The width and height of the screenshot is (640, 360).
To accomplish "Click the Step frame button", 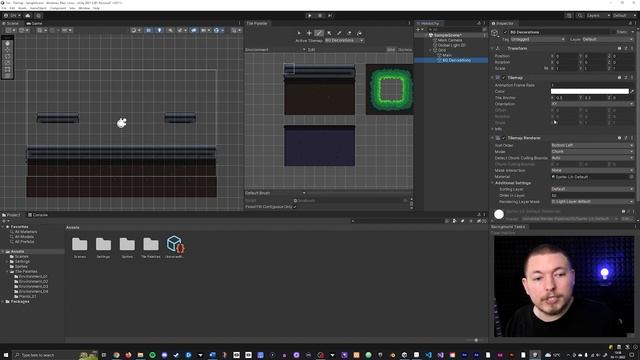I will click(330, 16).
